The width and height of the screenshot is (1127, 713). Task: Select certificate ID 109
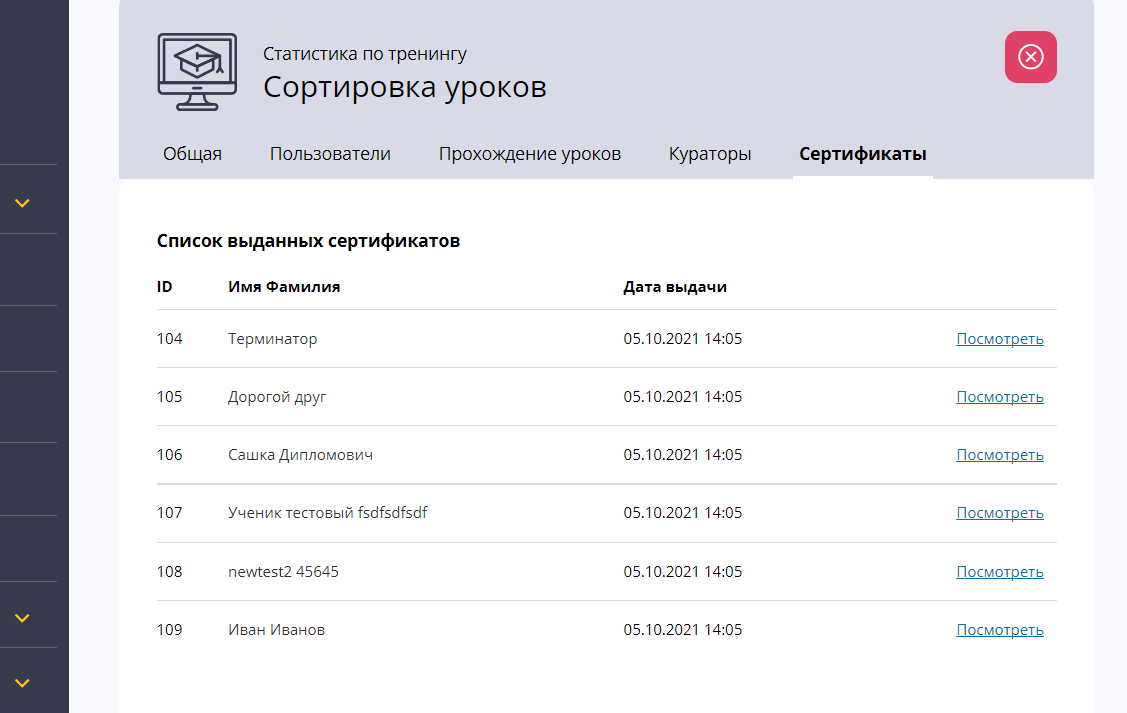[170, 630]
